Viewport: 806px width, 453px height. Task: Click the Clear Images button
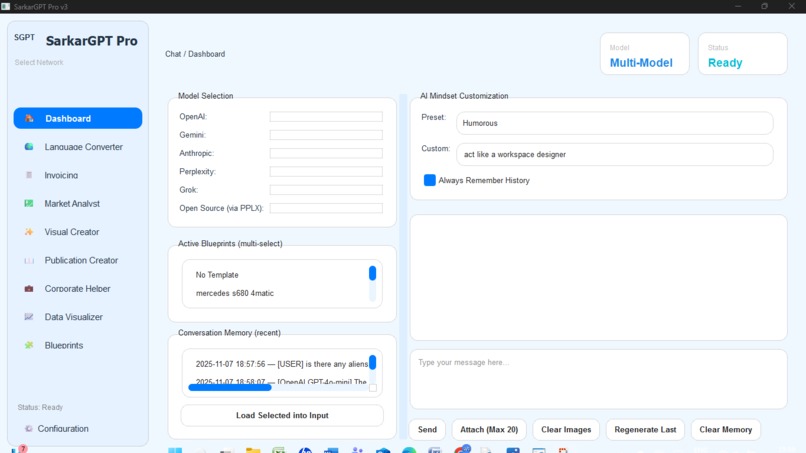[x=566, y=429]
